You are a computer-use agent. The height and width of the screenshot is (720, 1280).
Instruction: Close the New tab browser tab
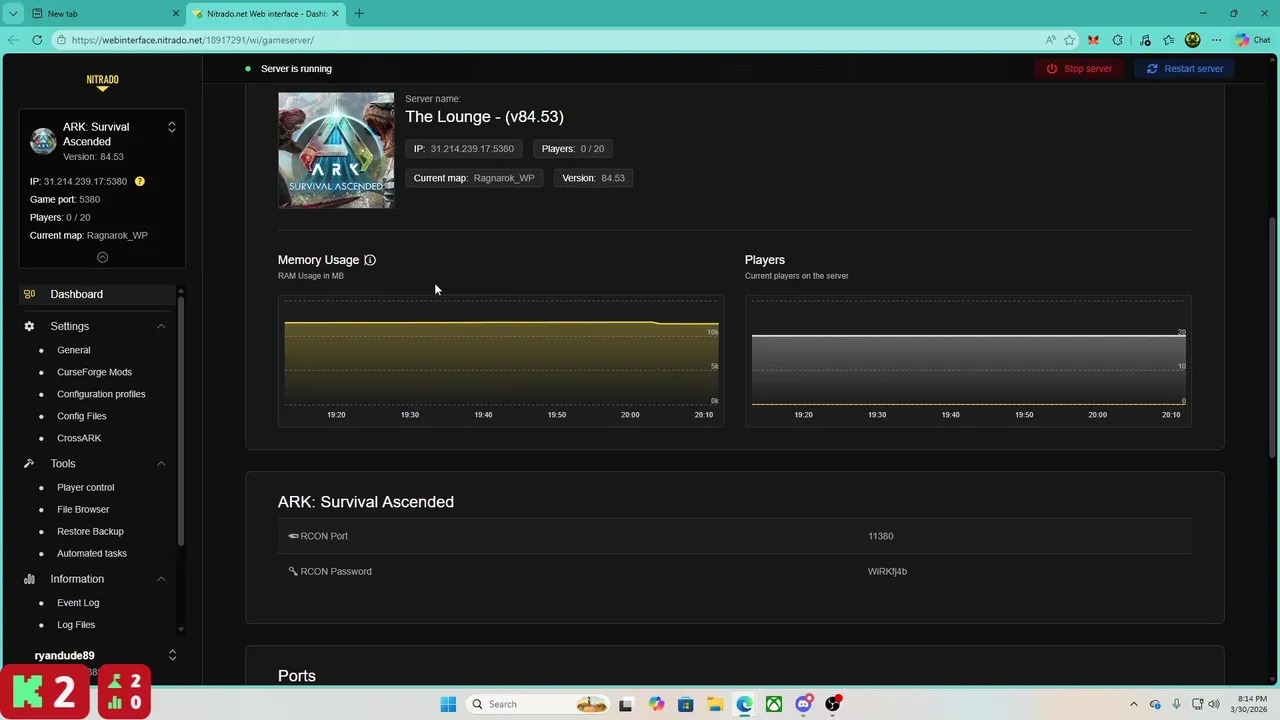click(x=176, y=14)
